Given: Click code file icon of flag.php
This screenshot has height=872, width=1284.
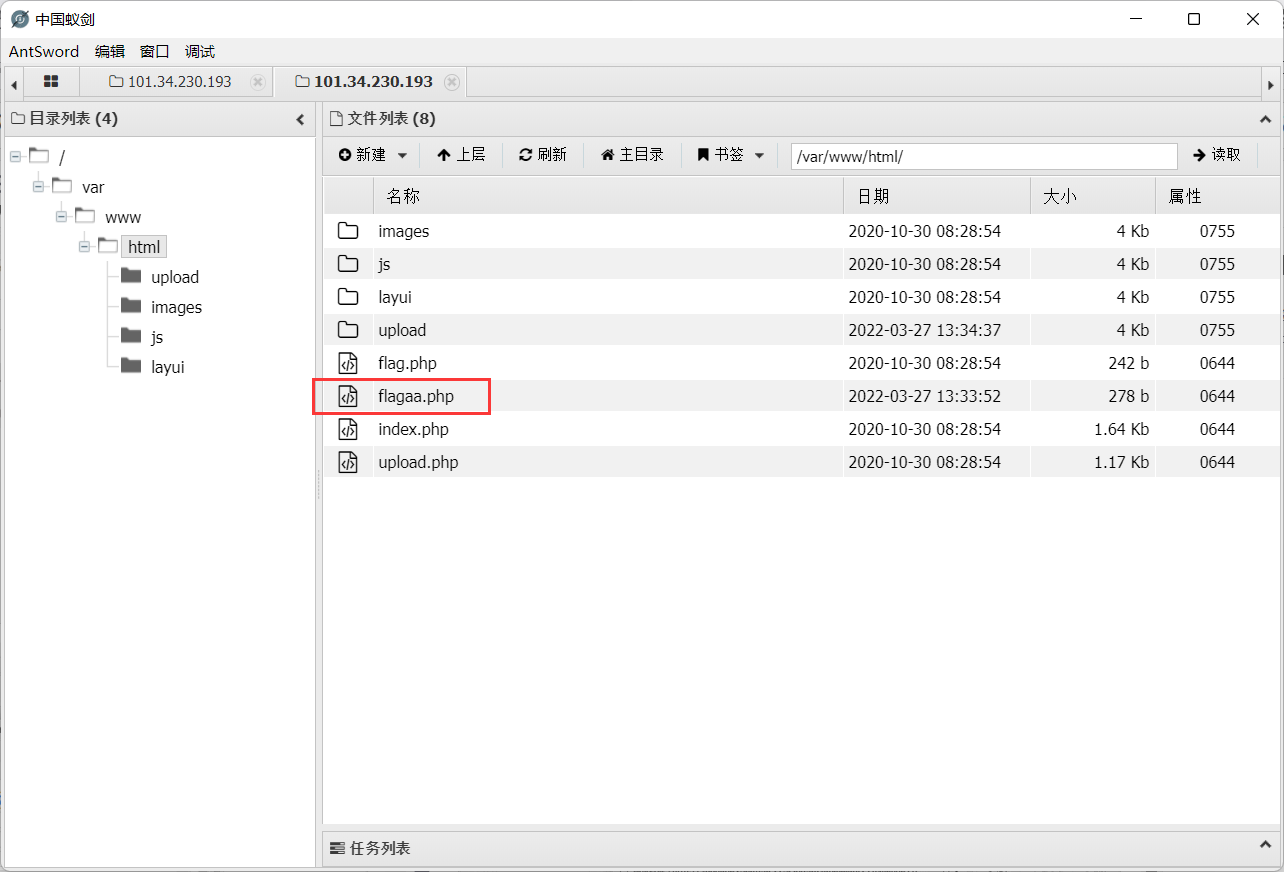Looking at the screenshot, I should pyautogui.click(x=348, y=363).
